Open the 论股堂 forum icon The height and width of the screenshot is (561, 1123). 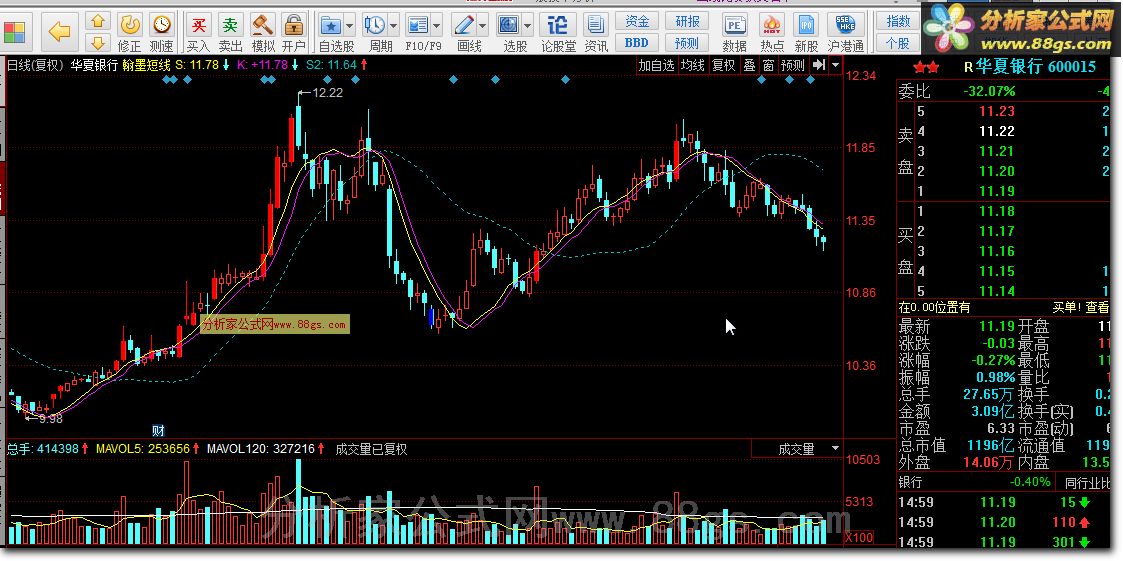[x=558, y=27]
